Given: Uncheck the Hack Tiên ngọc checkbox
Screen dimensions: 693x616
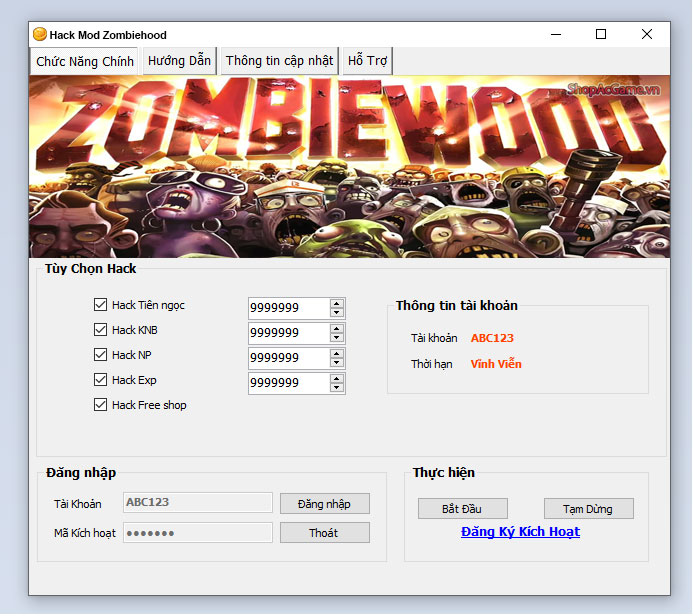Looking at the screenshot, I should tap(100, 305).
